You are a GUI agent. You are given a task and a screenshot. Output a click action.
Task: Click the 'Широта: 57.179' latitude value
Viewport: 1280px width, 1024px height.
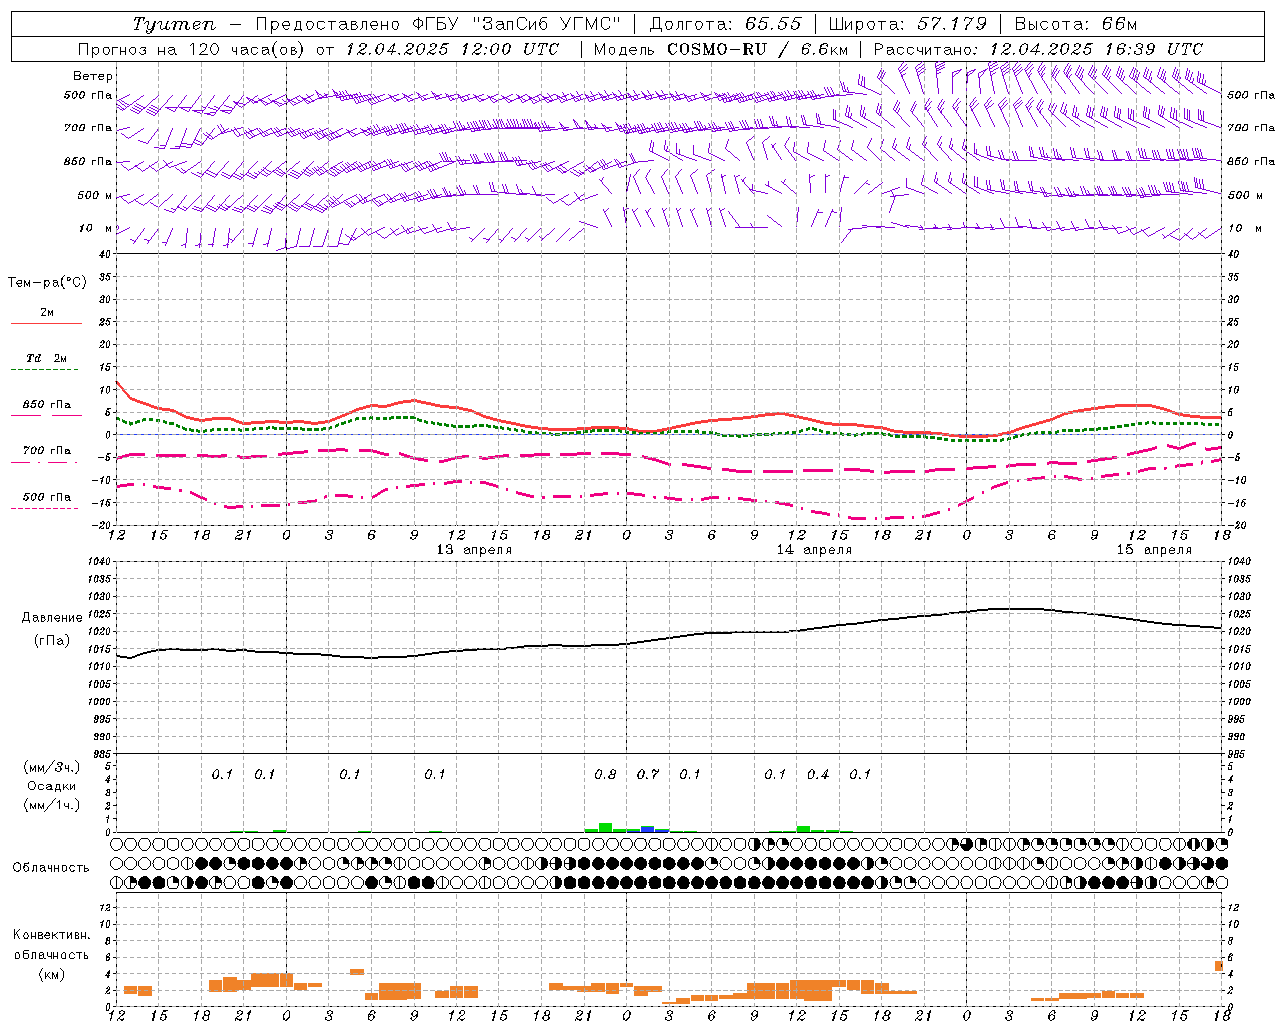907,24
